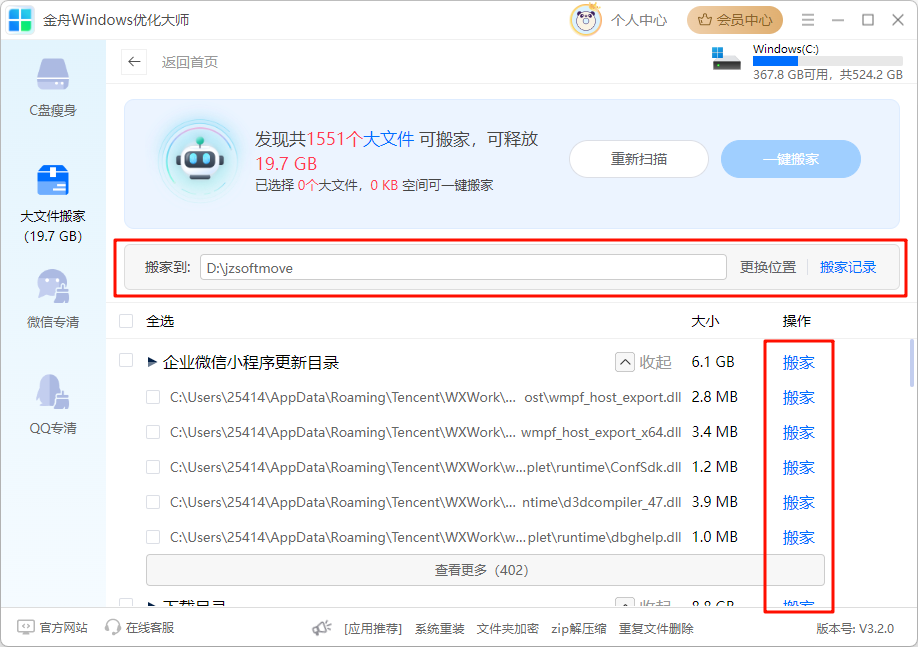Image resolution: width=918 pixels, height=647 pixels.
Task: Check the wmpf_host_export.dll file checkbox
Action: pos(153,397)
